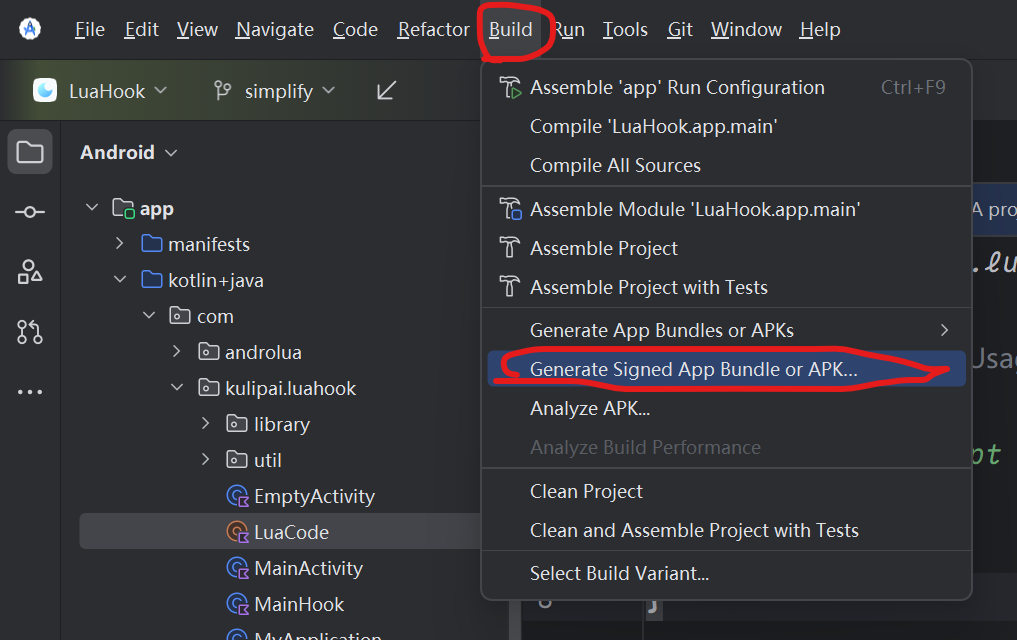Expand the androlua package

(x=177, y=352)
